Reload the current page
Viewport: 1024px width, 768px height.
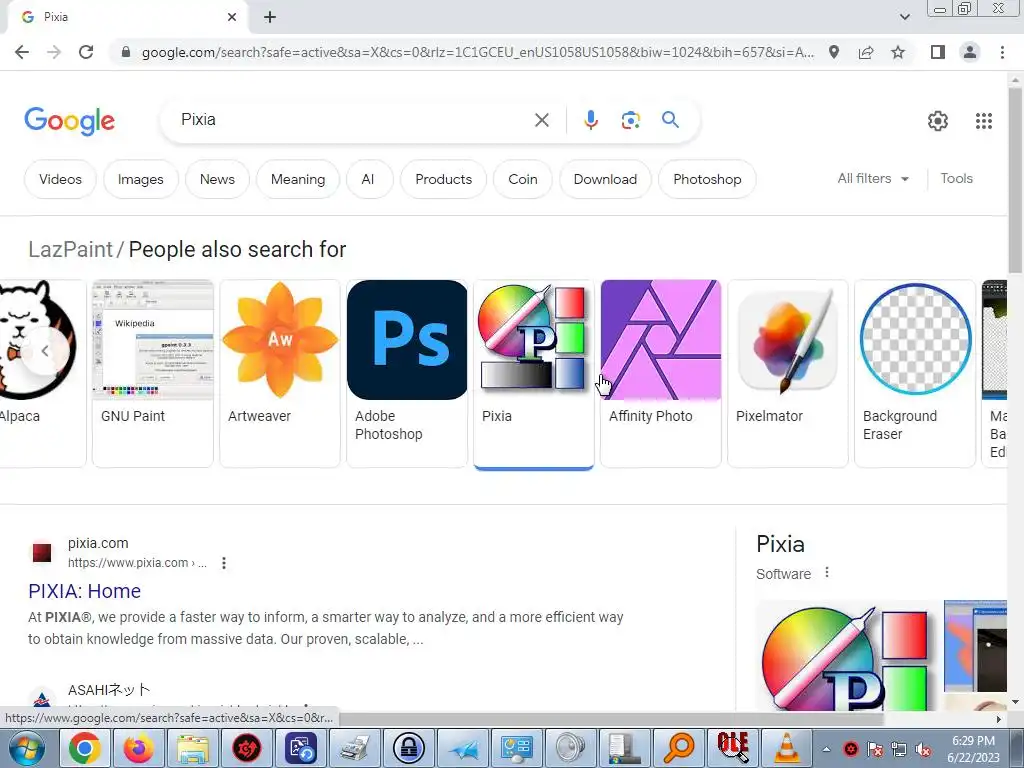(x=86, y=52)
